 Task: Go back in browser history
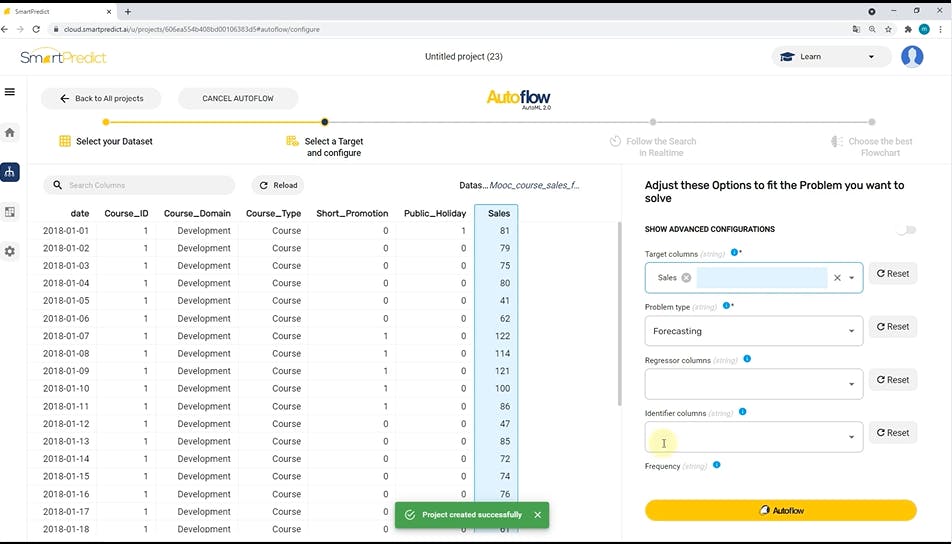(5, 29)
